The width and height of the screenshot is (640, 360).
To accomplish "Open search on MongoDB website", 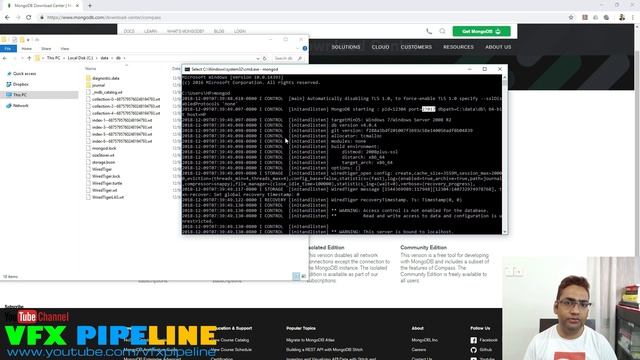I will pyautogui.click(x=442, y=31).
